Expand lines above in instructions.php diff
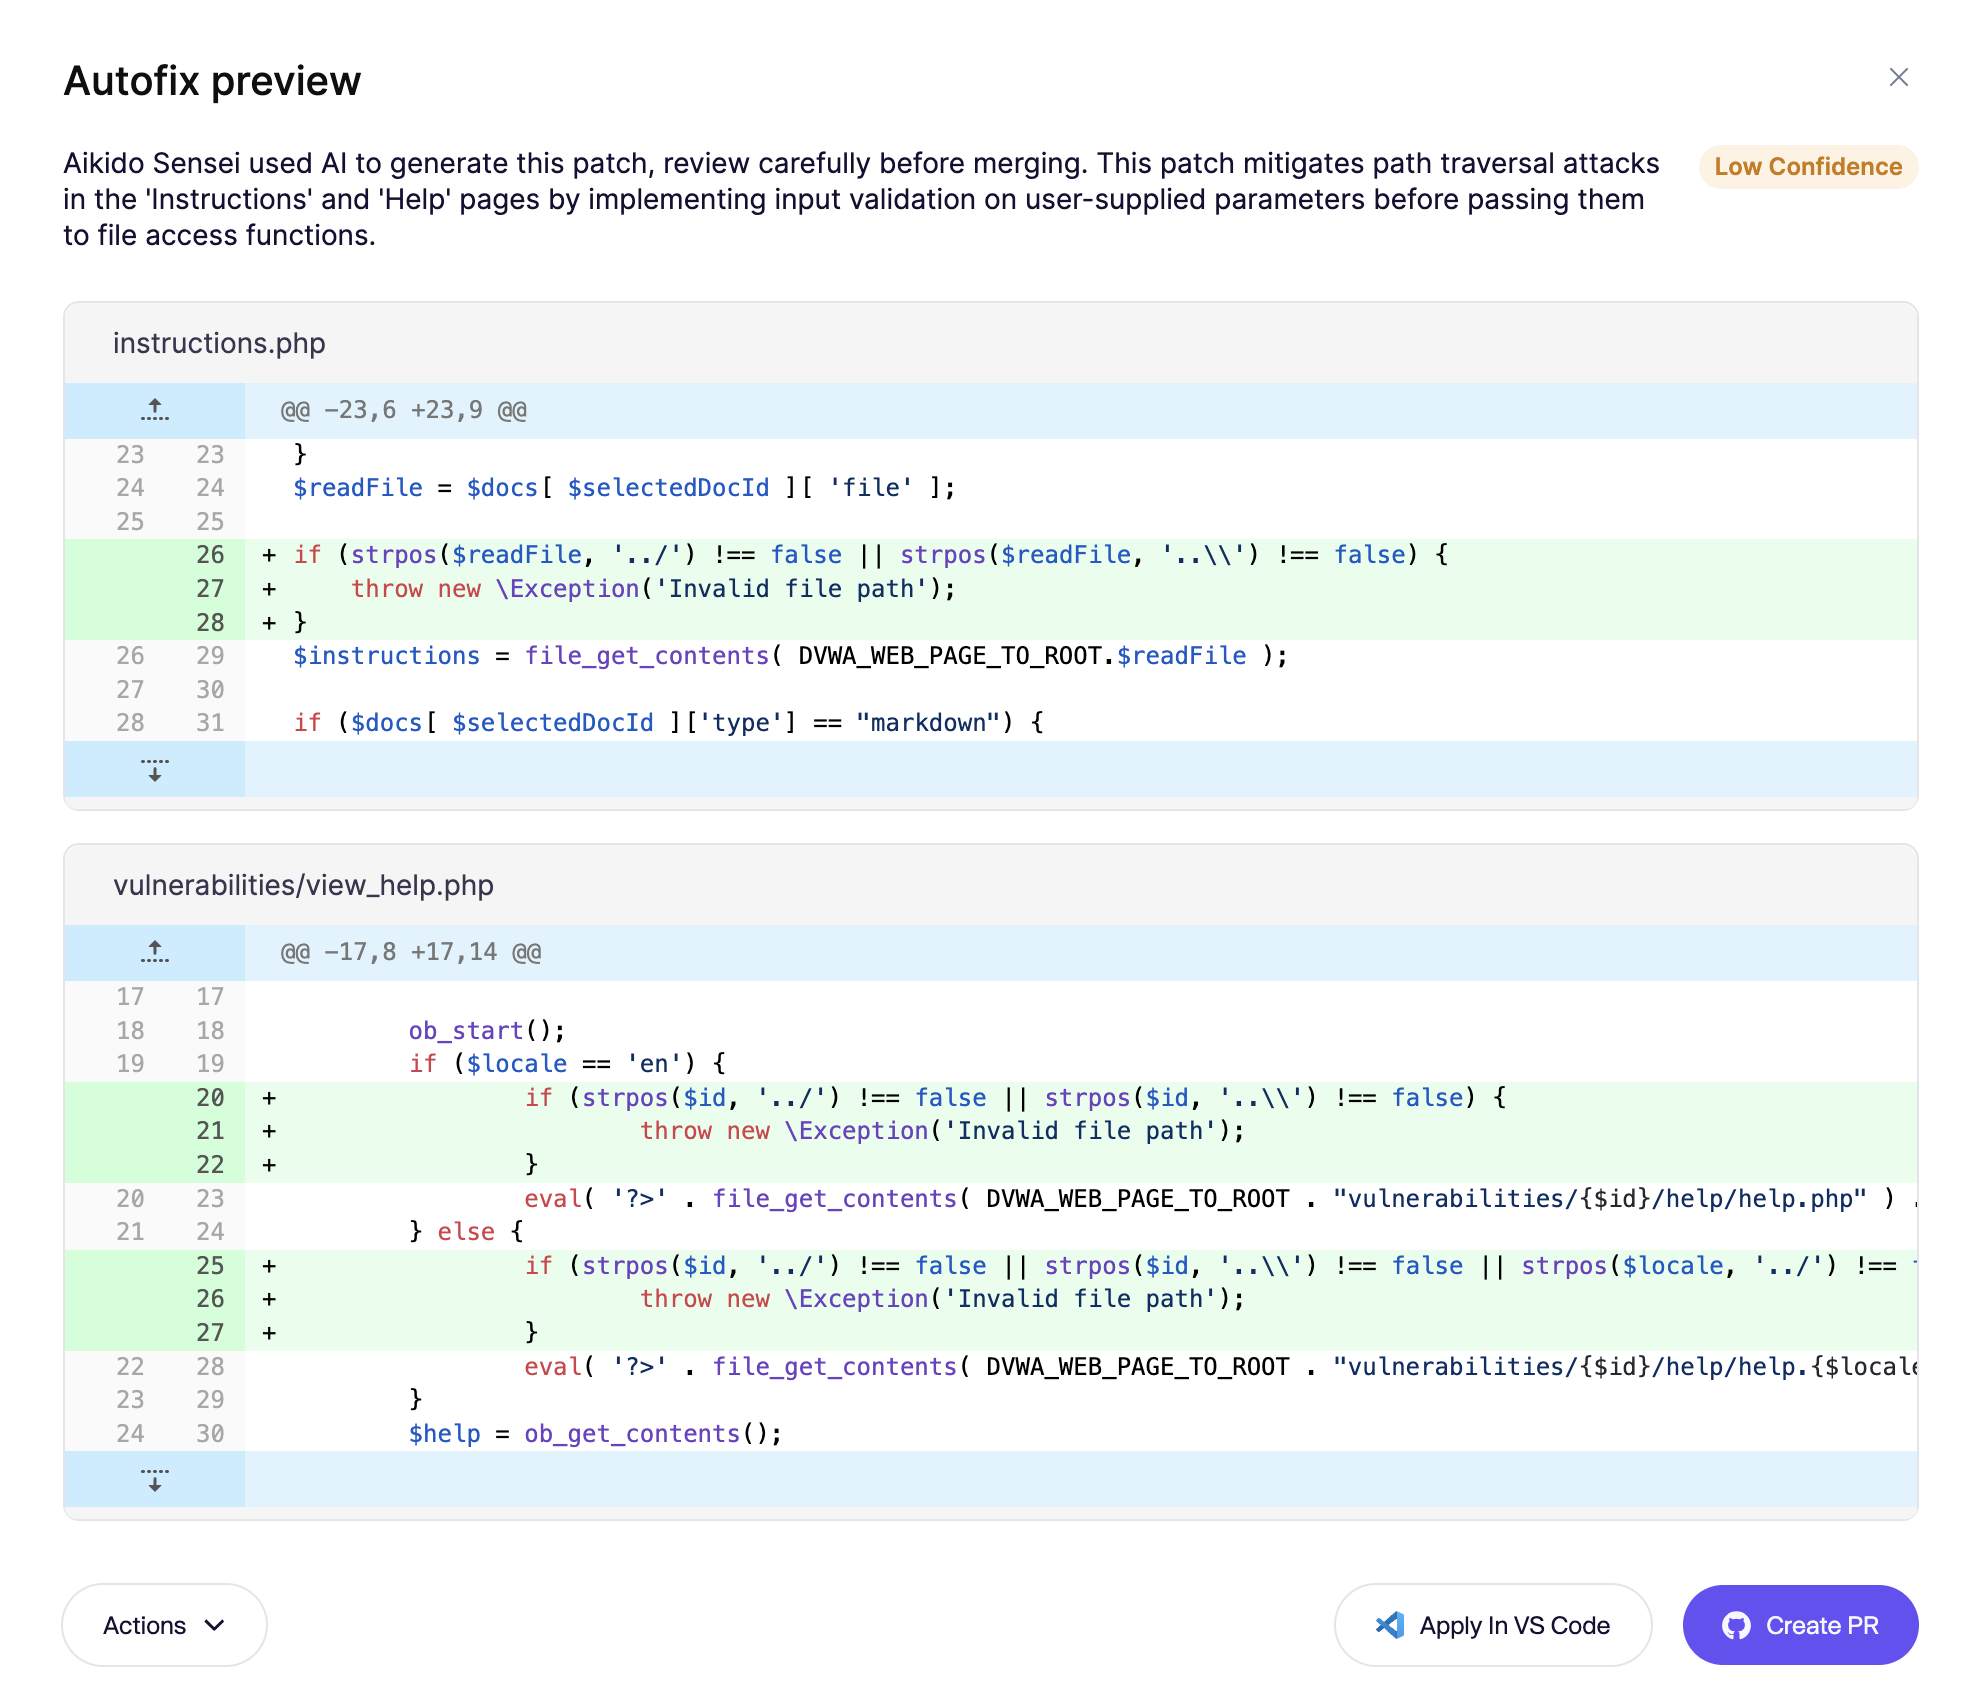This screenshot has width=1972, height=1706. coord(154,410)
